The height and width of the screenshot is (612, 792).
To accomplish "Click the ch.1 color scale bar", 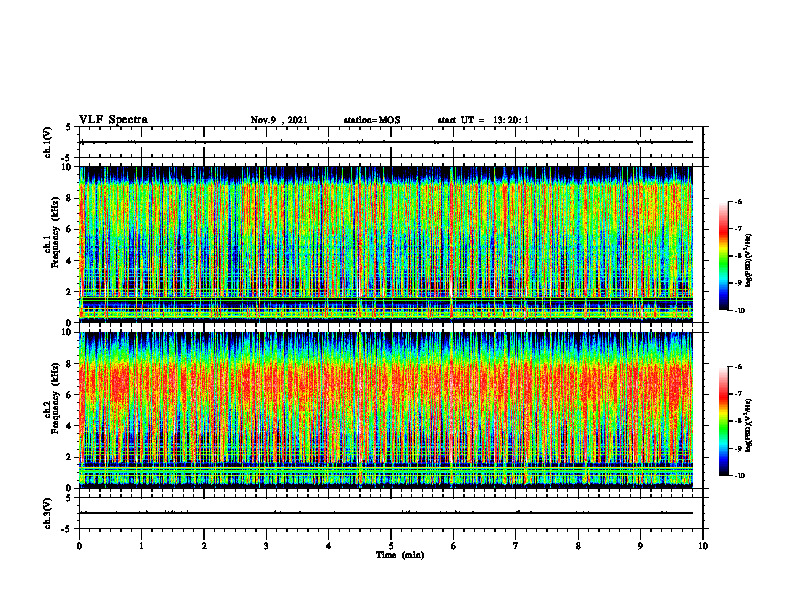I will tap(724, 256).
